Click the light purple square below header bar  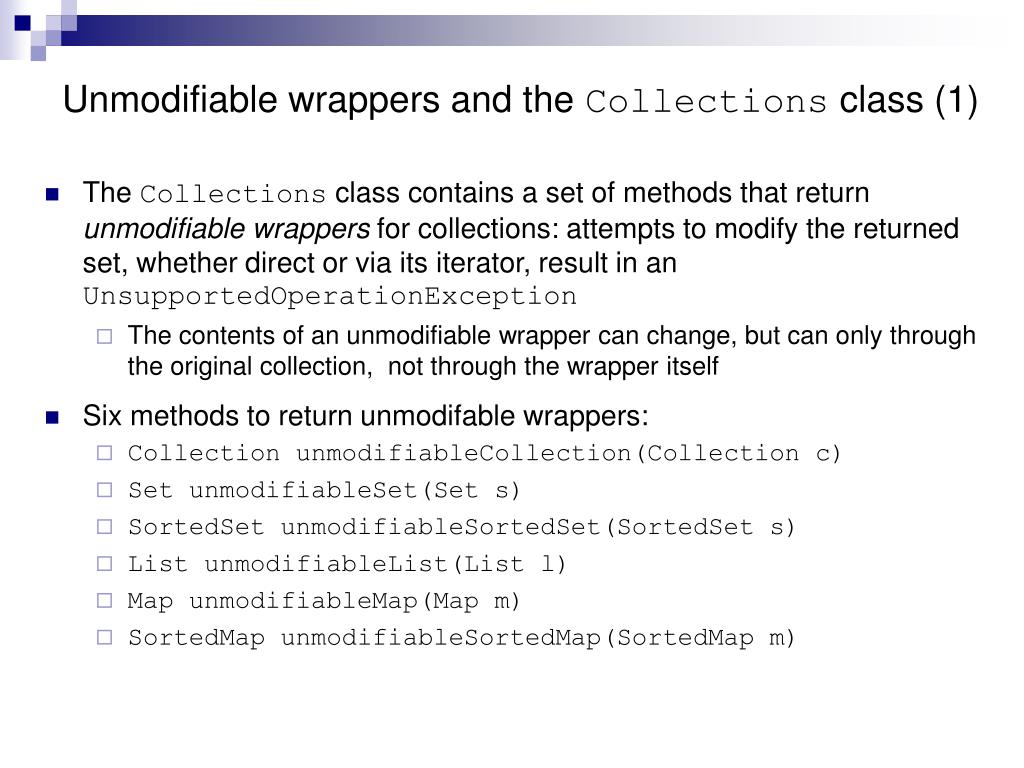pyautogui.click(x=38, y=53)
